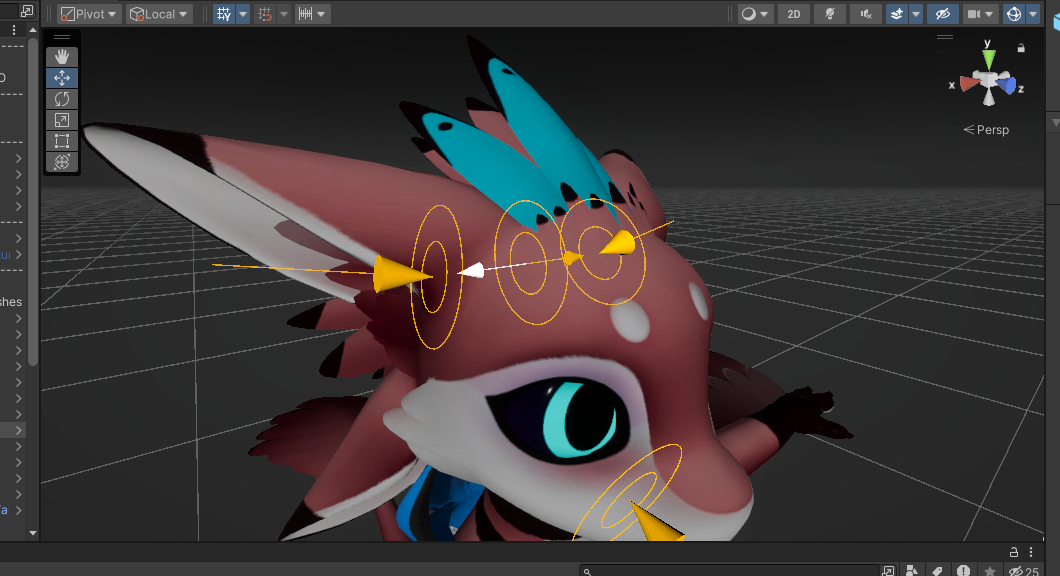
Task: Select the Rect transform tool
Action: coord(62,140)
